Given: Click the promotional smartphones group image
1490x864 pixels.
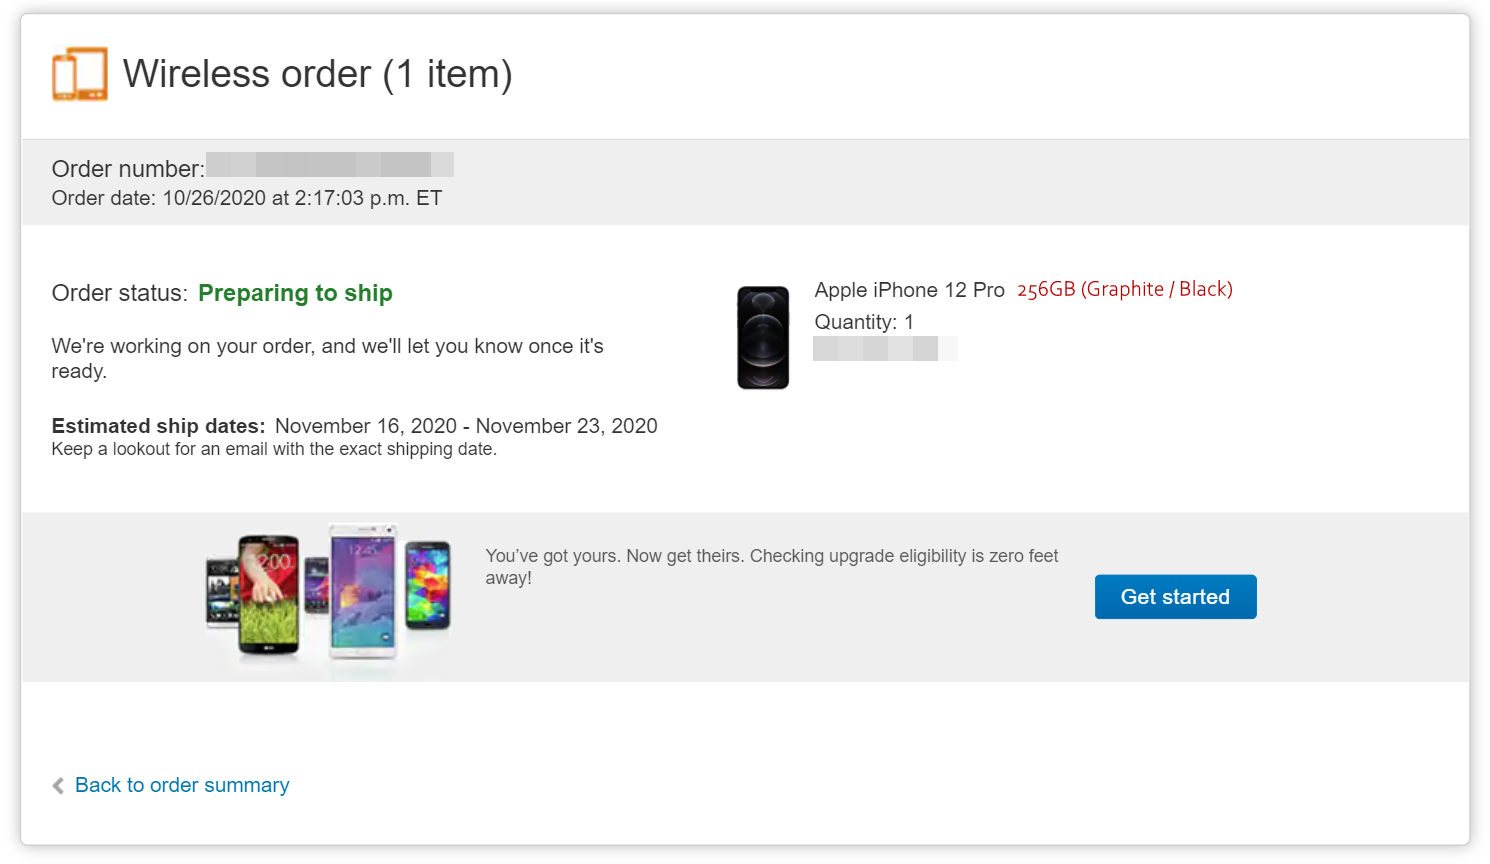Looking at the screenshot, I should [x=328, y=596].
